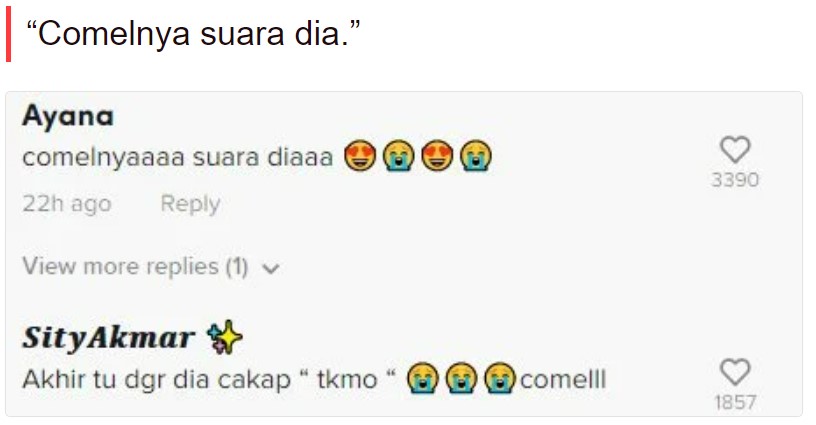Click the quoted heading "Comelnya suara dia."
Image resolution: width=816 pixels, height=425 pixels.
pos(193,34)
